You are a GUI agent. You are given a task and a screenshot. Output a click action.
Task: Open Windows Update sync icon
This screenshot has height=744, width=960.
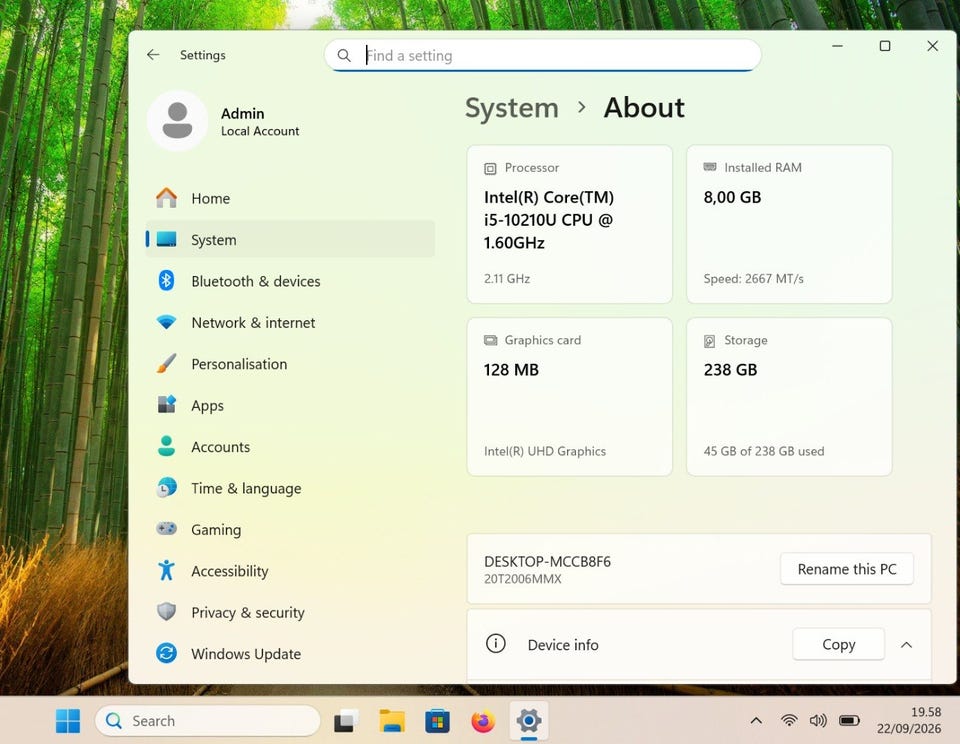click(x=166, y=653)
